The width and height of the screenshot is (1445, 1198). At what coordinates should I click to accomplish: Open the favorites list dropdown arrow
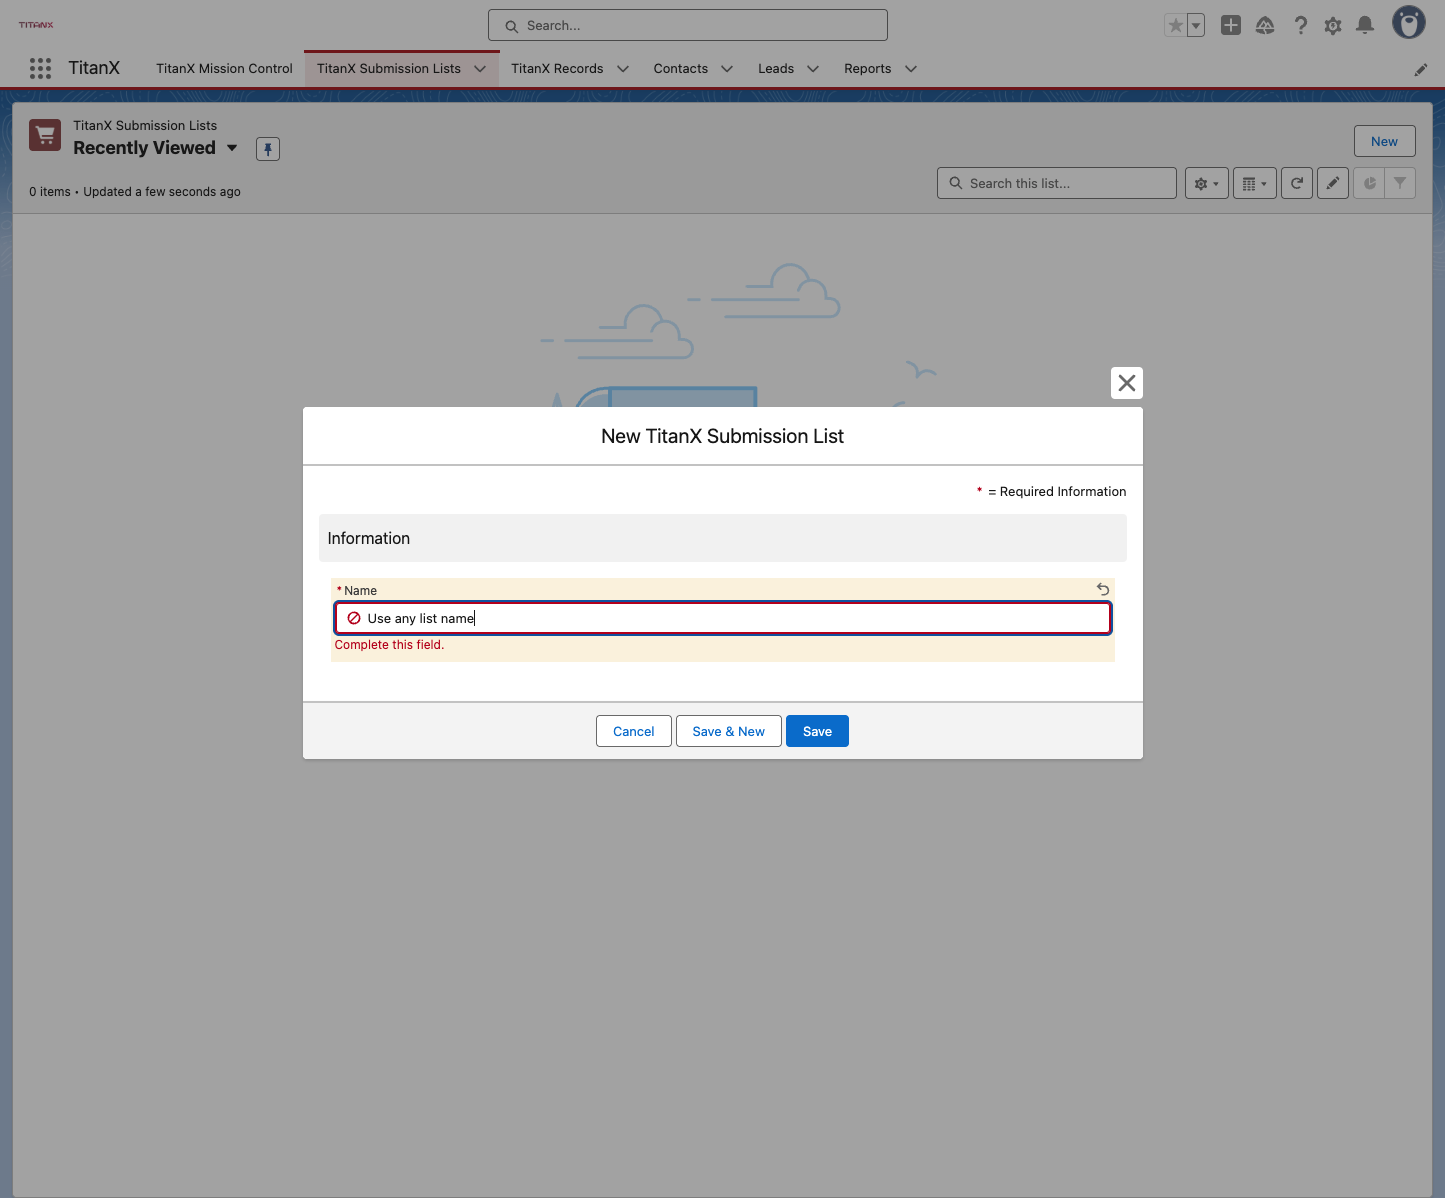(1196, 25)
